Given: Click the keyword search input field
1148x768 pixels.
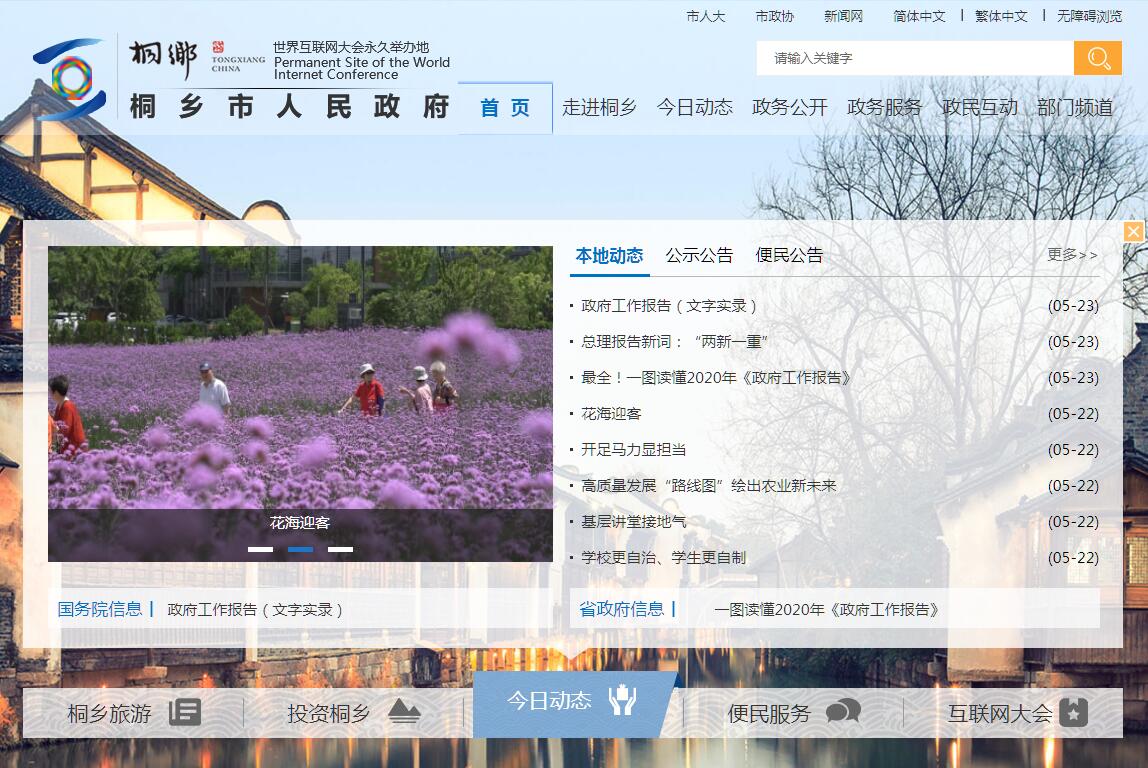Looking at the screenshot, I should point(914,58).
